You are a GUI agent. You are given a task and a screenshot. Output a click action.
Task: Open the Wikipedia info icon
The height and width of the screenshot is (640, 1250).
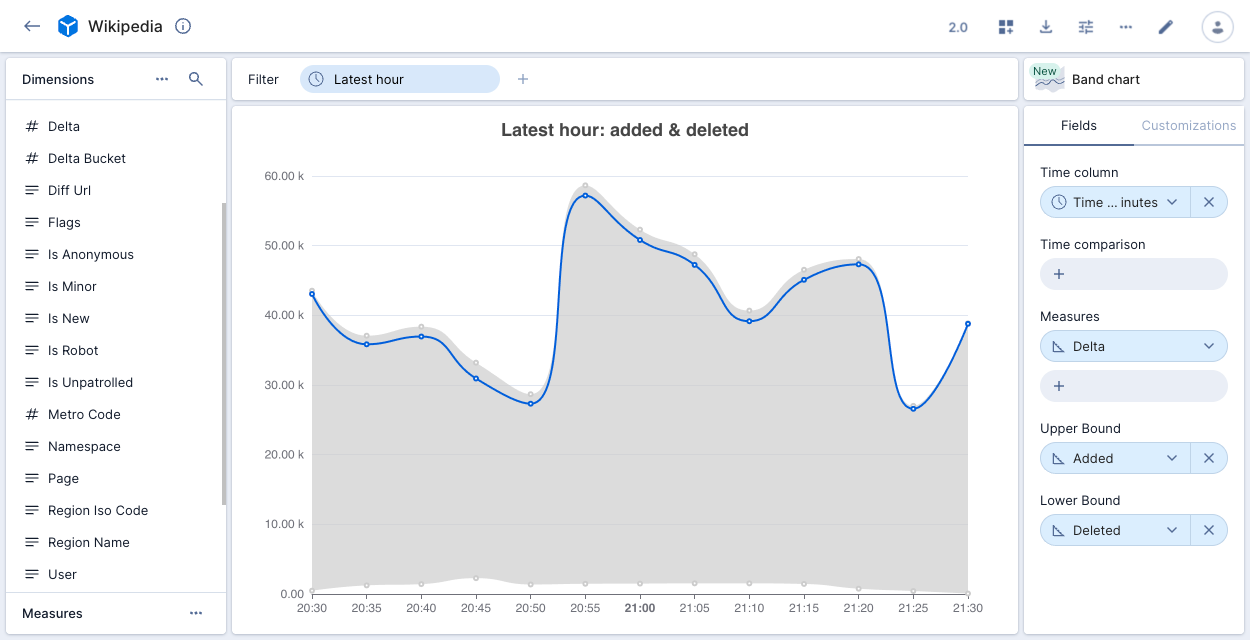coord(183,27)
